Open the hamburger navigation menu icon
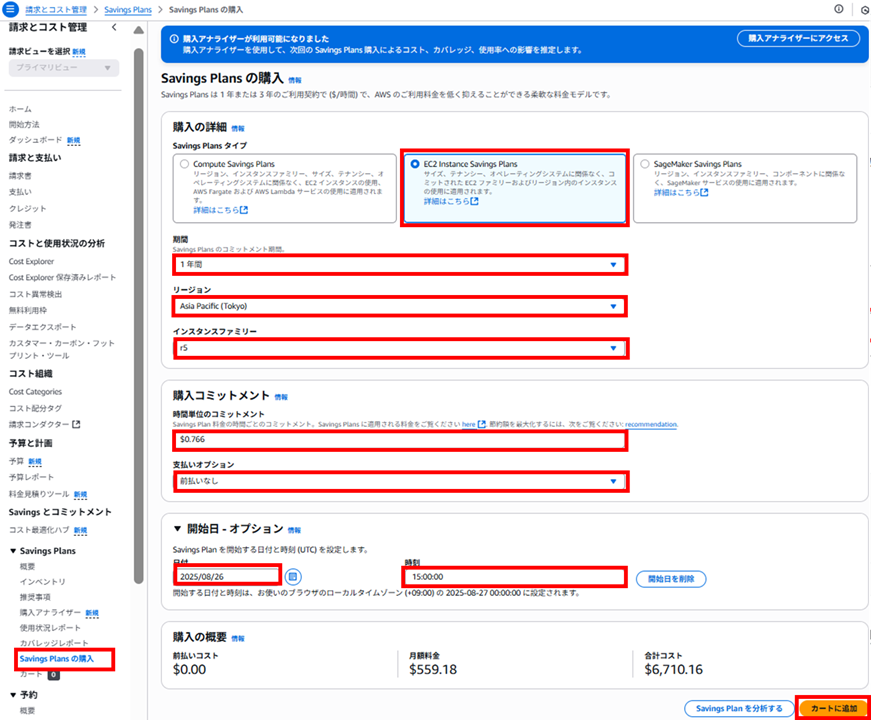This screenshot has width=871, height=720. click(10, 9)
